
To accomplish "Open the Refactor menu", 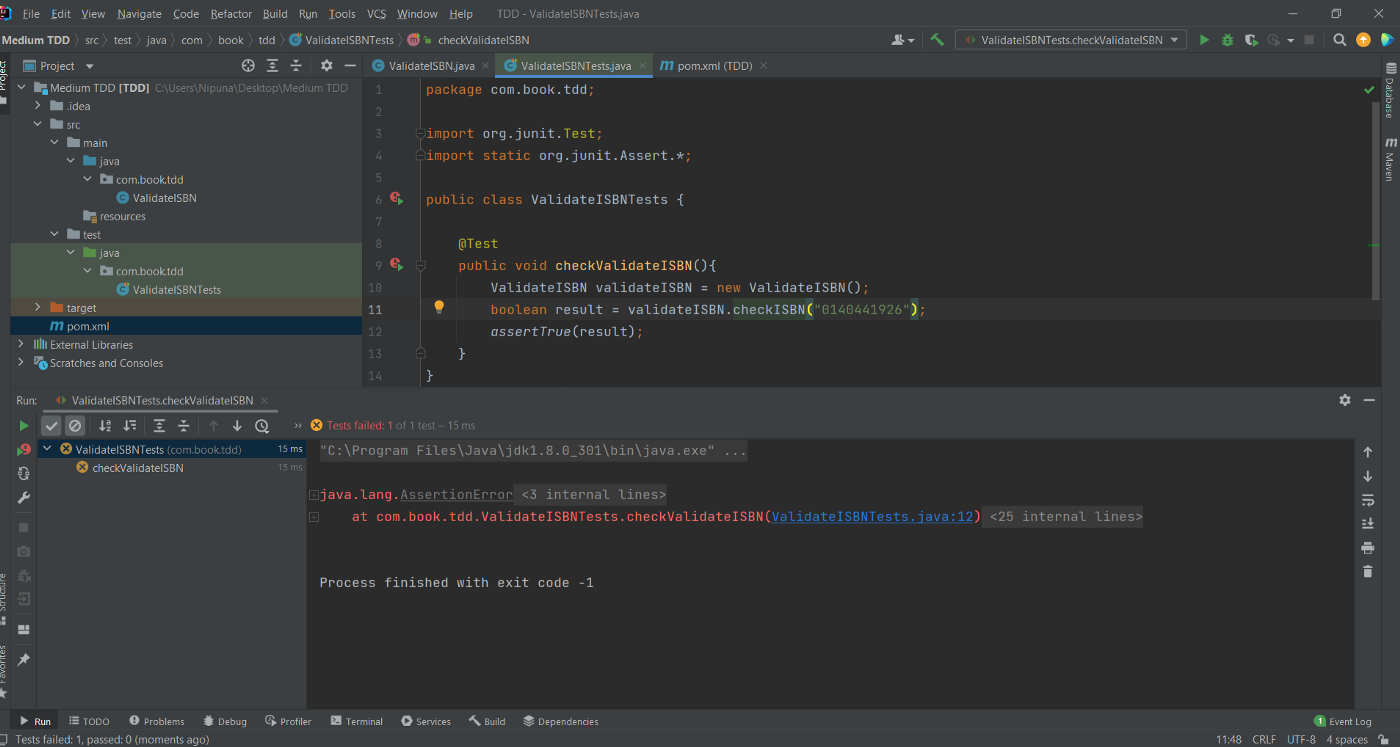I will (231, 14).
